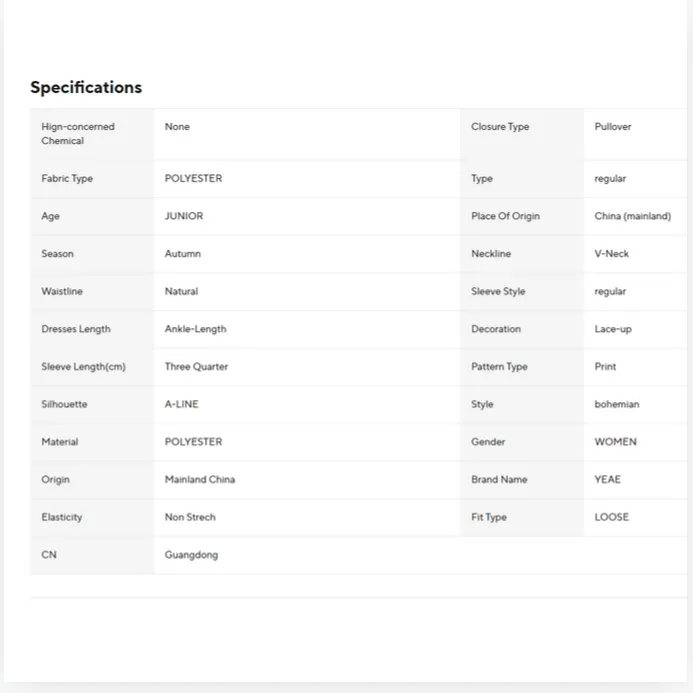693x693 pixels.
Task: Select the Fabric Type label cell
Action: [92, 179]
